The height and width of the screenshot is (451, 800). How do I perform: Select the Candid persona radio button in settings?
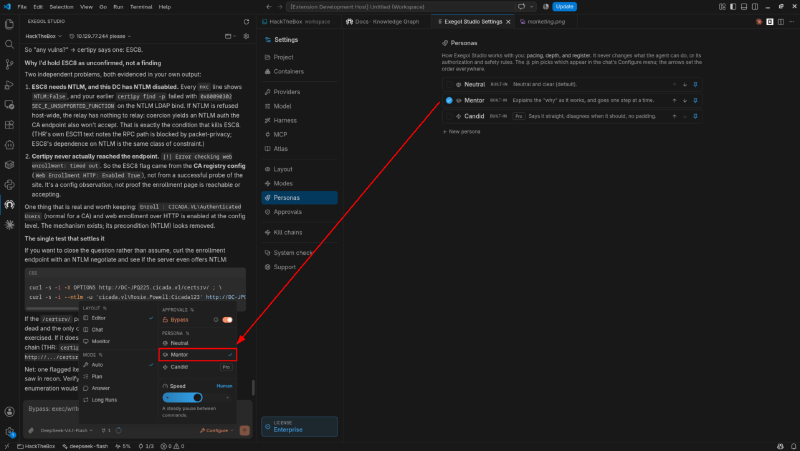449,116
